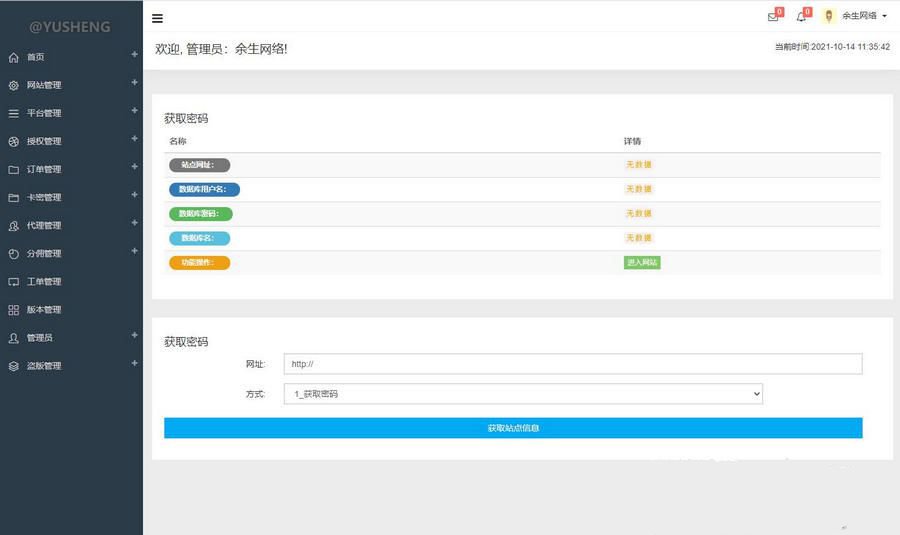Click the 卡密管理 folder icon

[14, 198]
